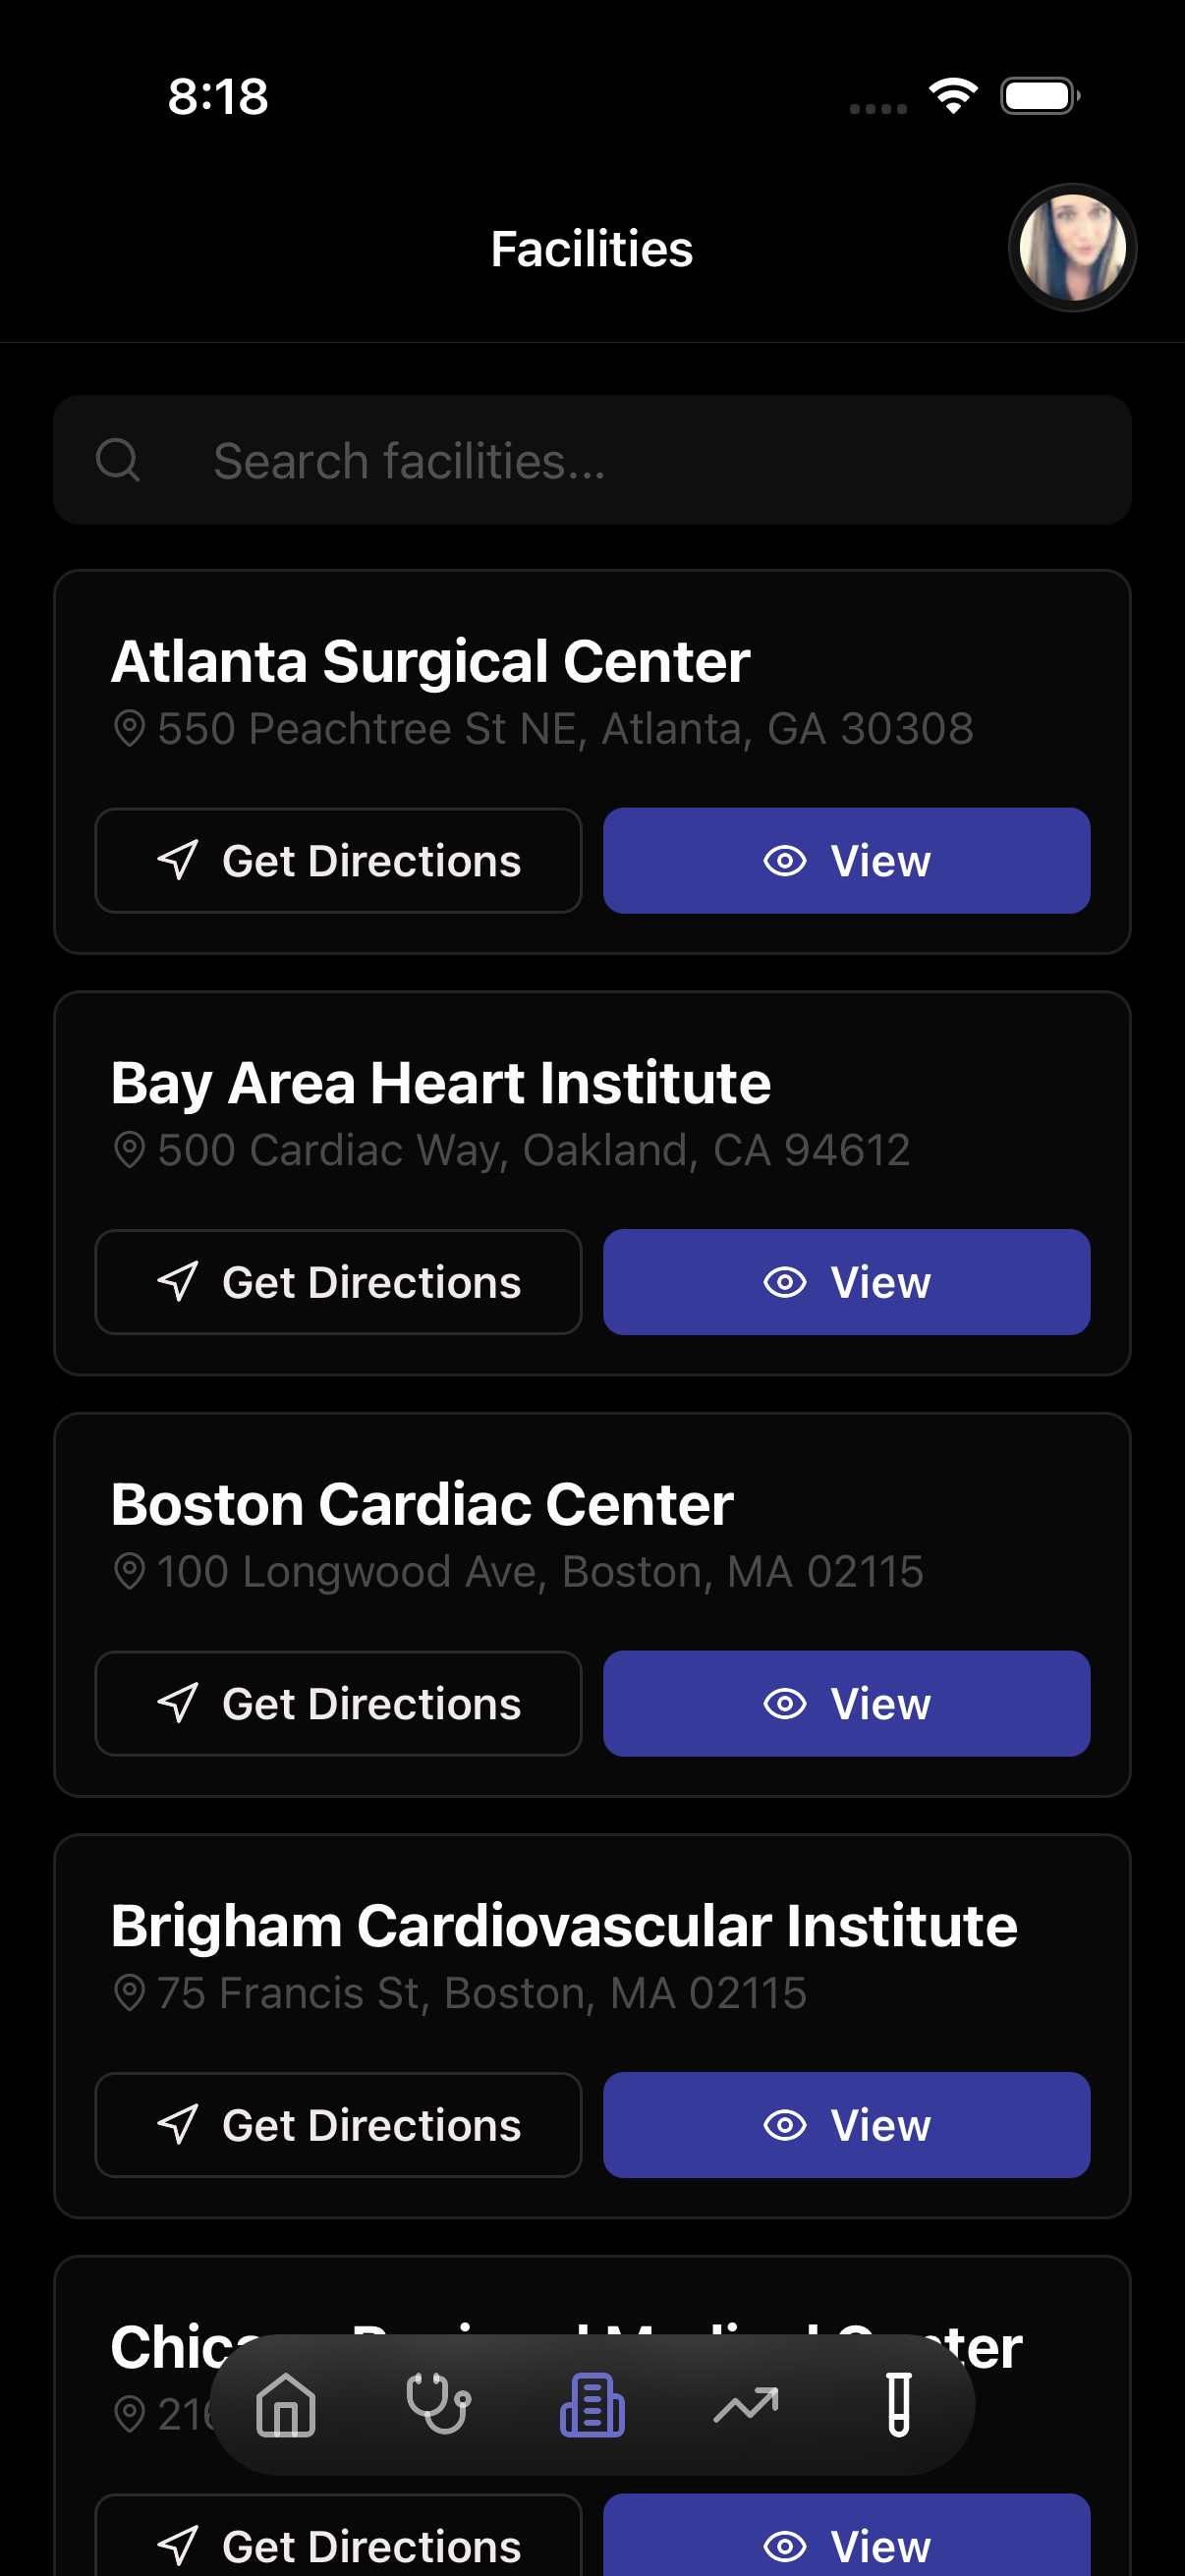1185x2576 pixels.
Task: Get directions to Bay Area Heart Institute
Action: (x=338, y=1282)
